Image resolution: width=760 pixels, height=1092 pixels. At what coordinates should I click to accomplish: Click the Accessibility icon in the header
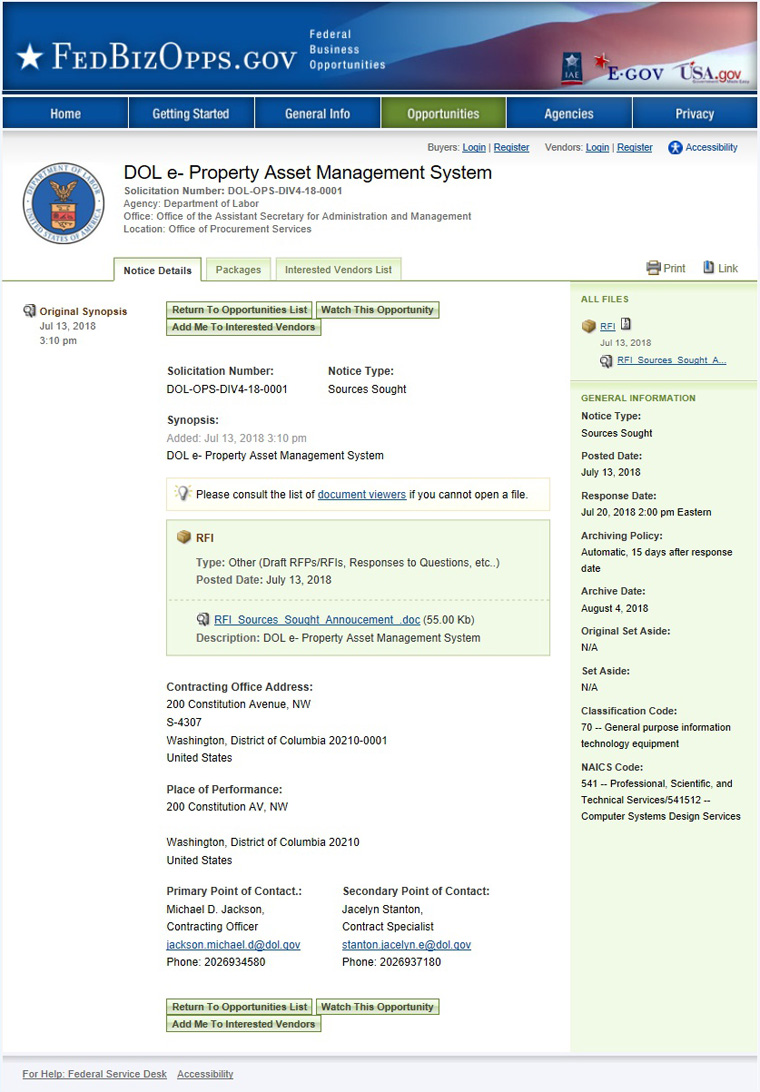675,148
